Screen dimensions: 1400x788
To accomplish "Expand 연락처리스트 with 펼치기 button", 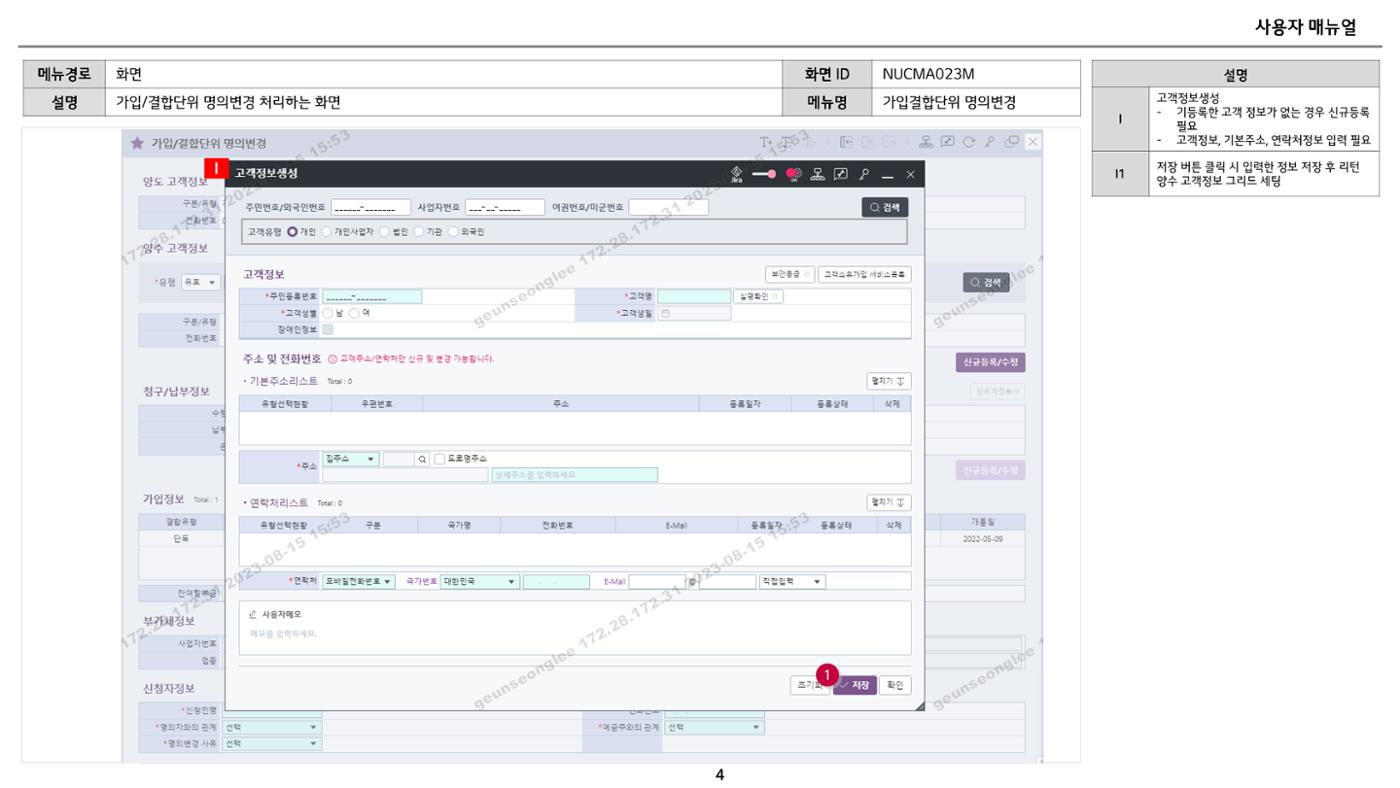I will 888,503.
